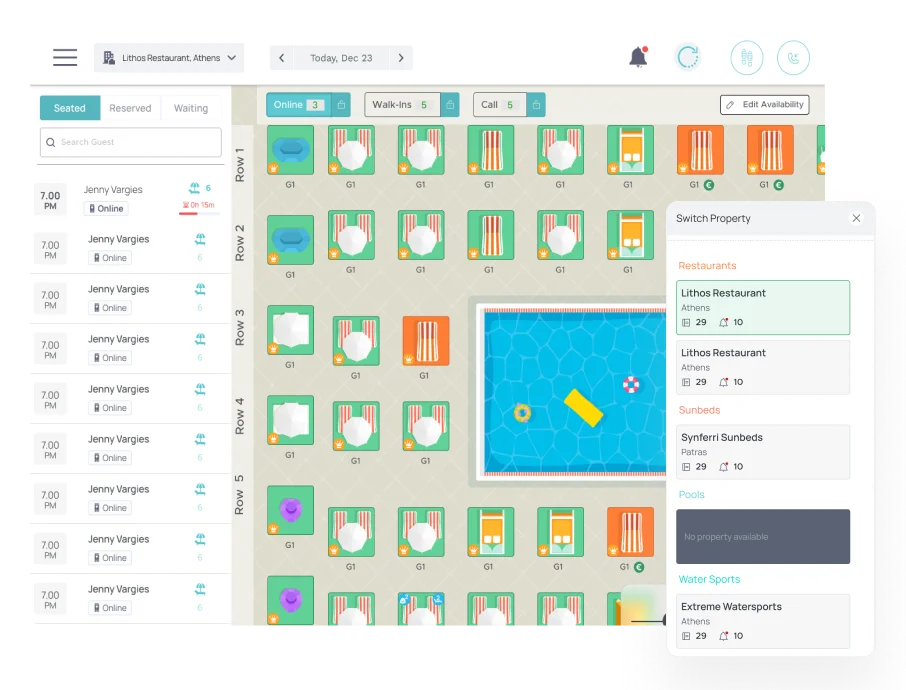The height and width of the screenshot is (690, 906).
Task: Select Row 3 orange sunbed spot
Action: tap(426, 341)
